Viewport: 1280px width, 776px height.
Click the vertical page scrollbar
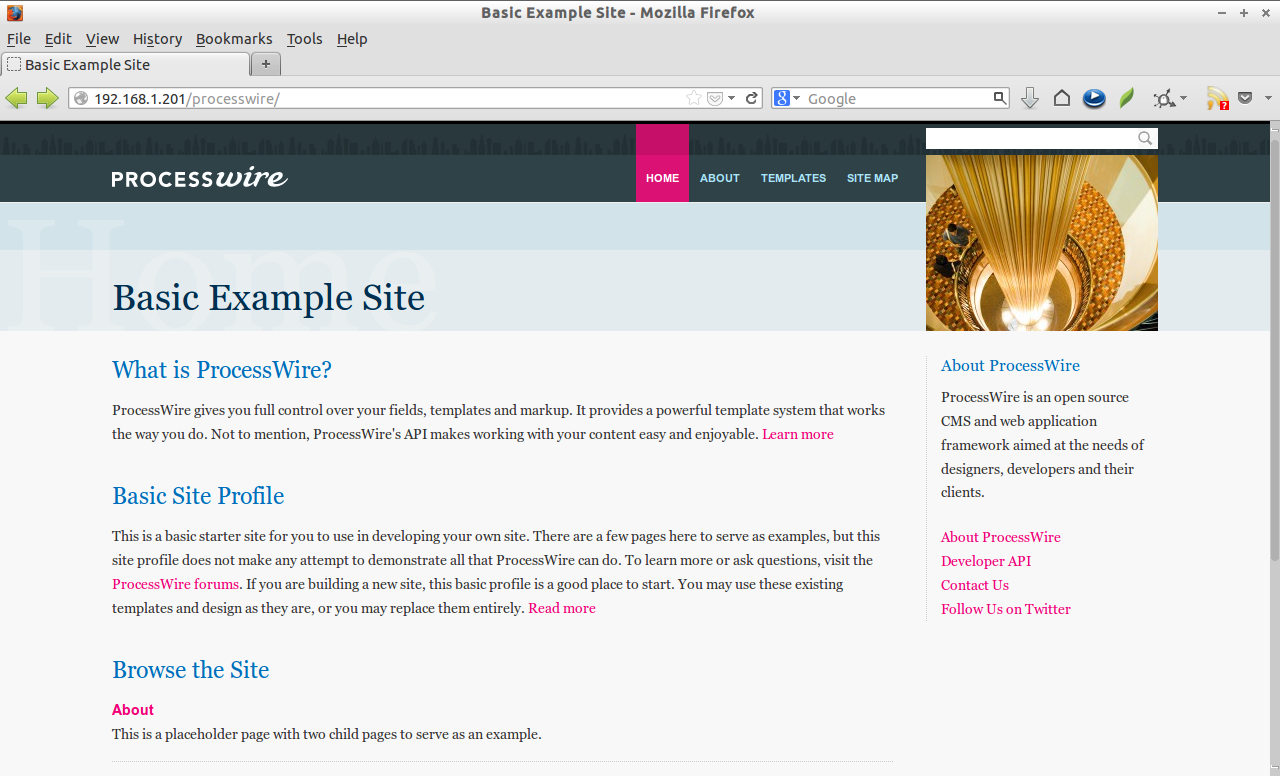click(x=1274, y=350)
